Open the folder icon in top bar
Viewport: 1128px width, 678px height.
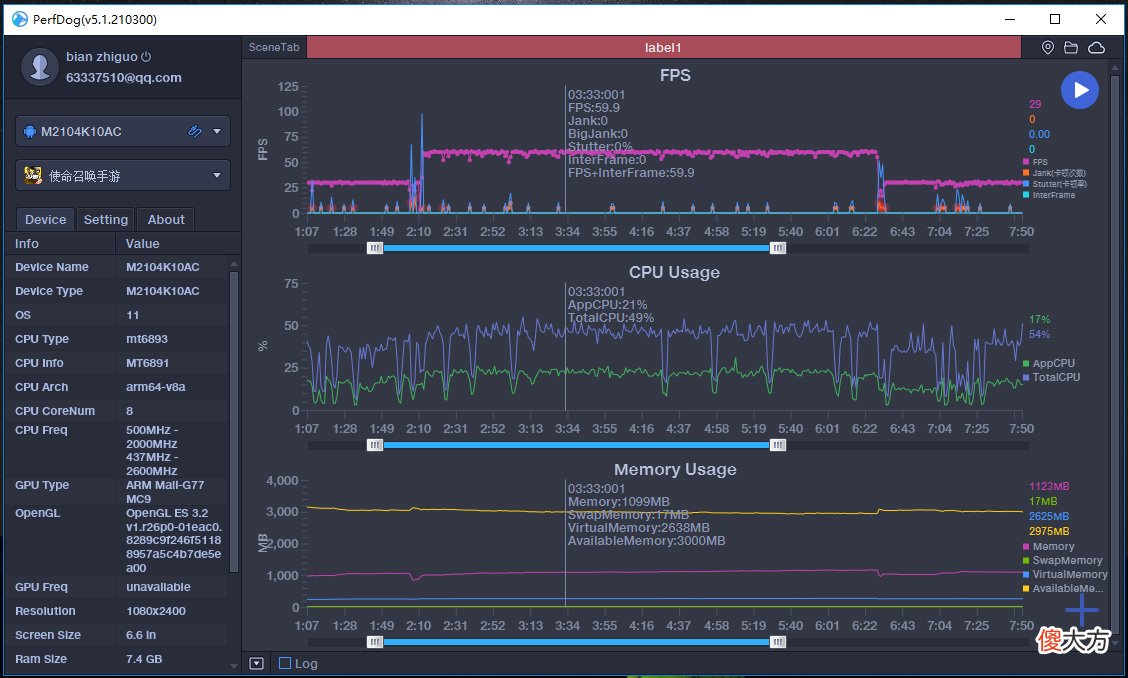point(1071,48)
